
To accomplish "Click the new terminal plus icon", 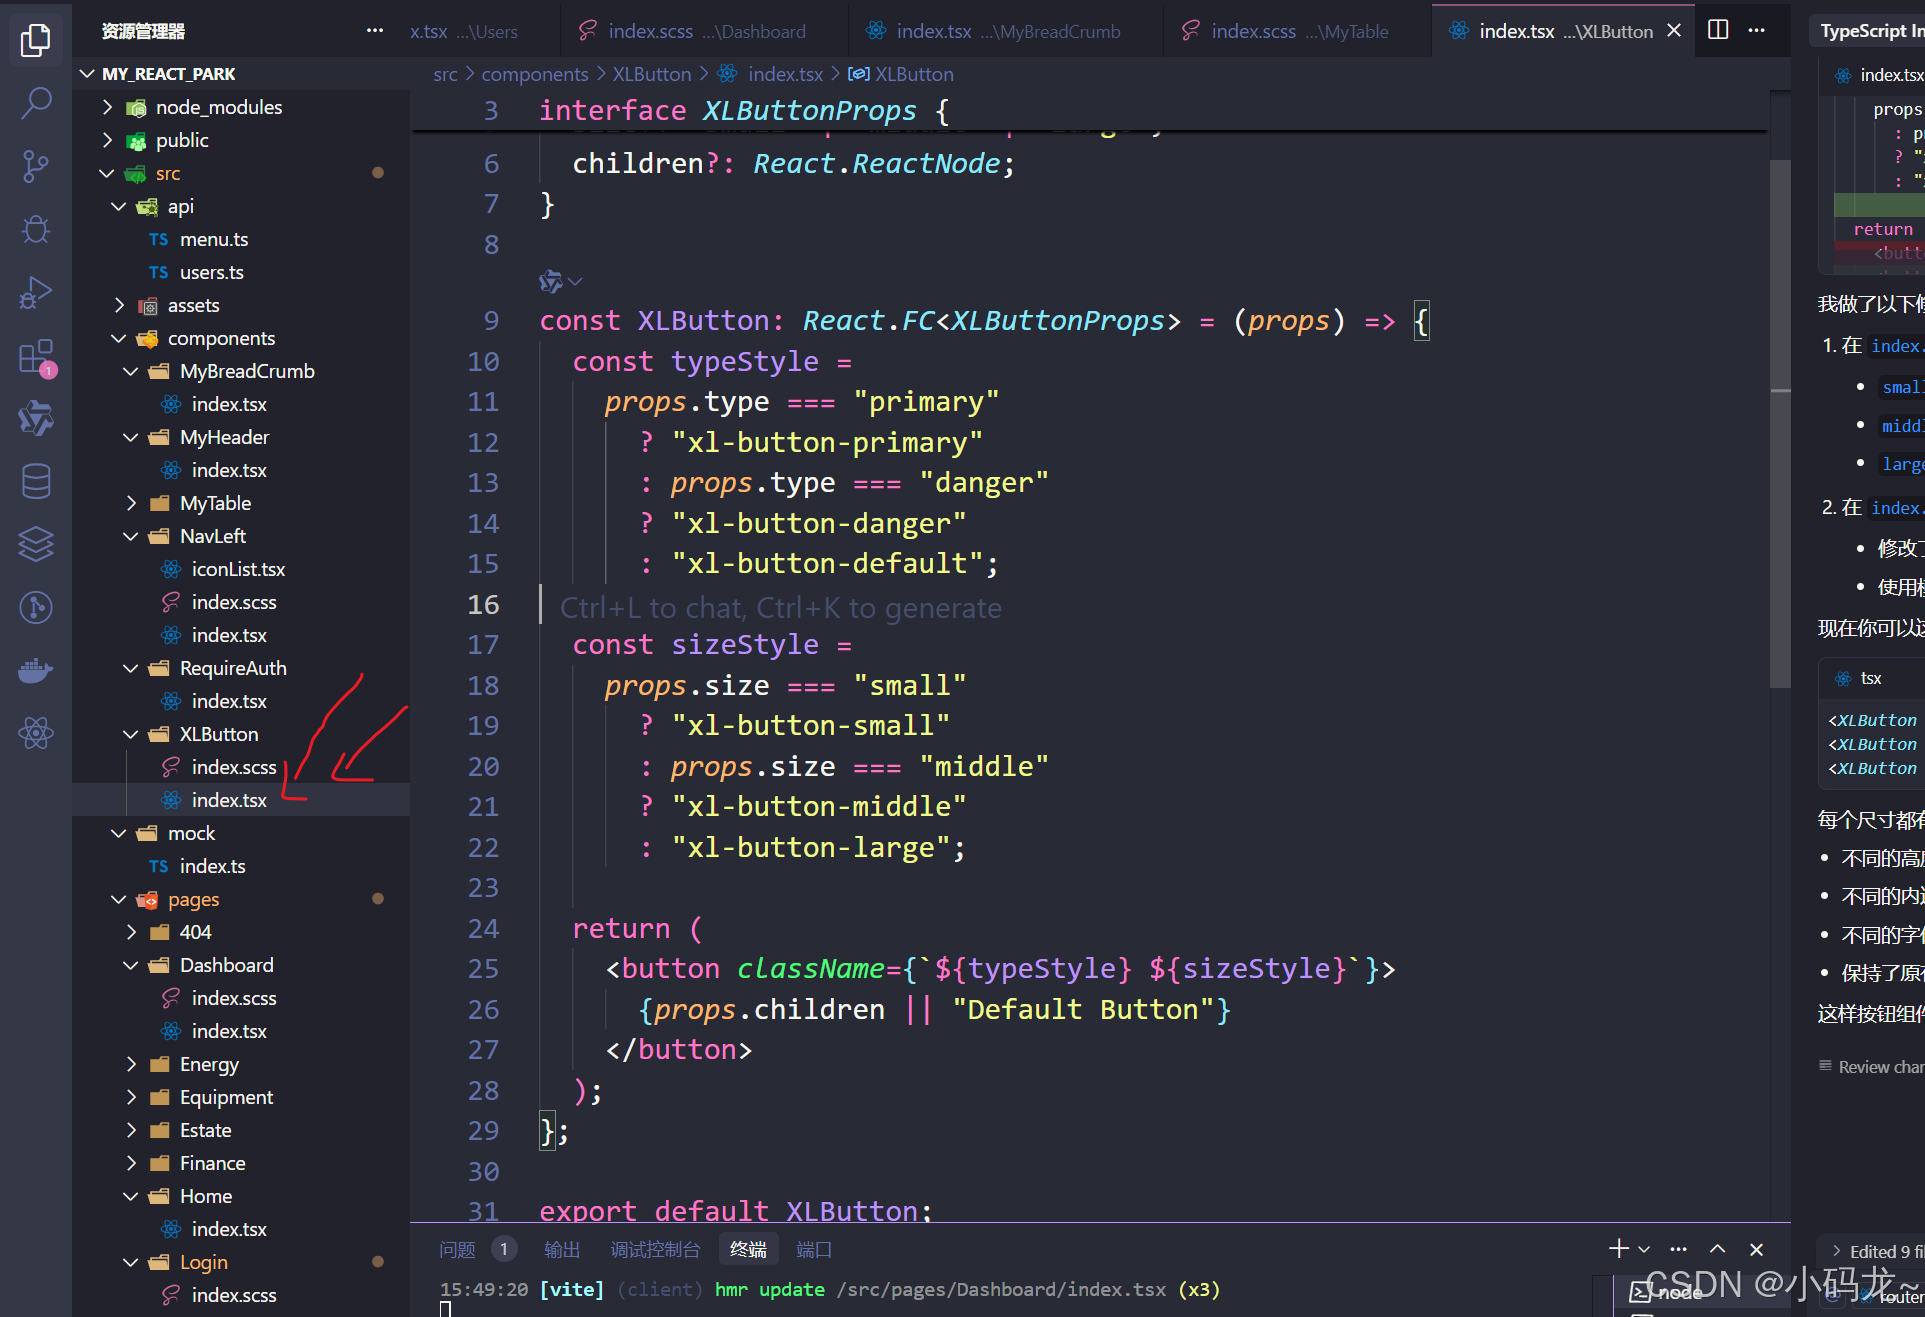I will tap(1618, 1248).
